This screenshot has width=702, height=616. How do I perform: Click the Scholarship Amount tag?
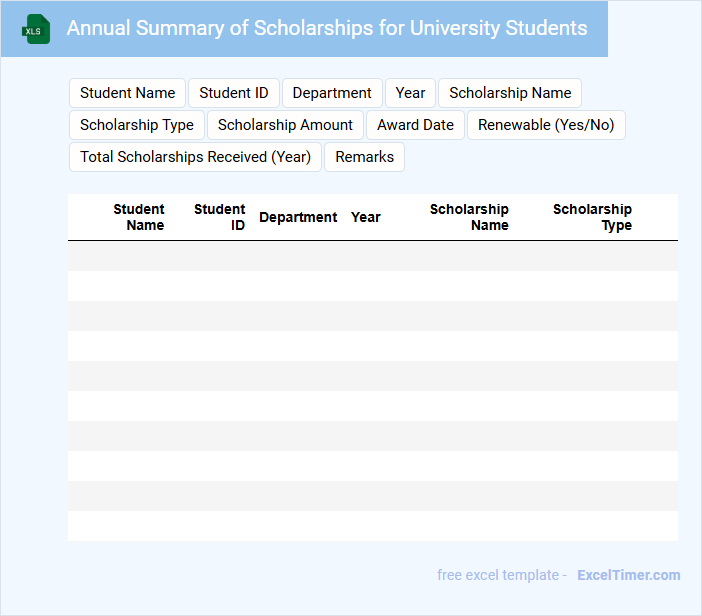pyautogui.click(x=285, y=125)
